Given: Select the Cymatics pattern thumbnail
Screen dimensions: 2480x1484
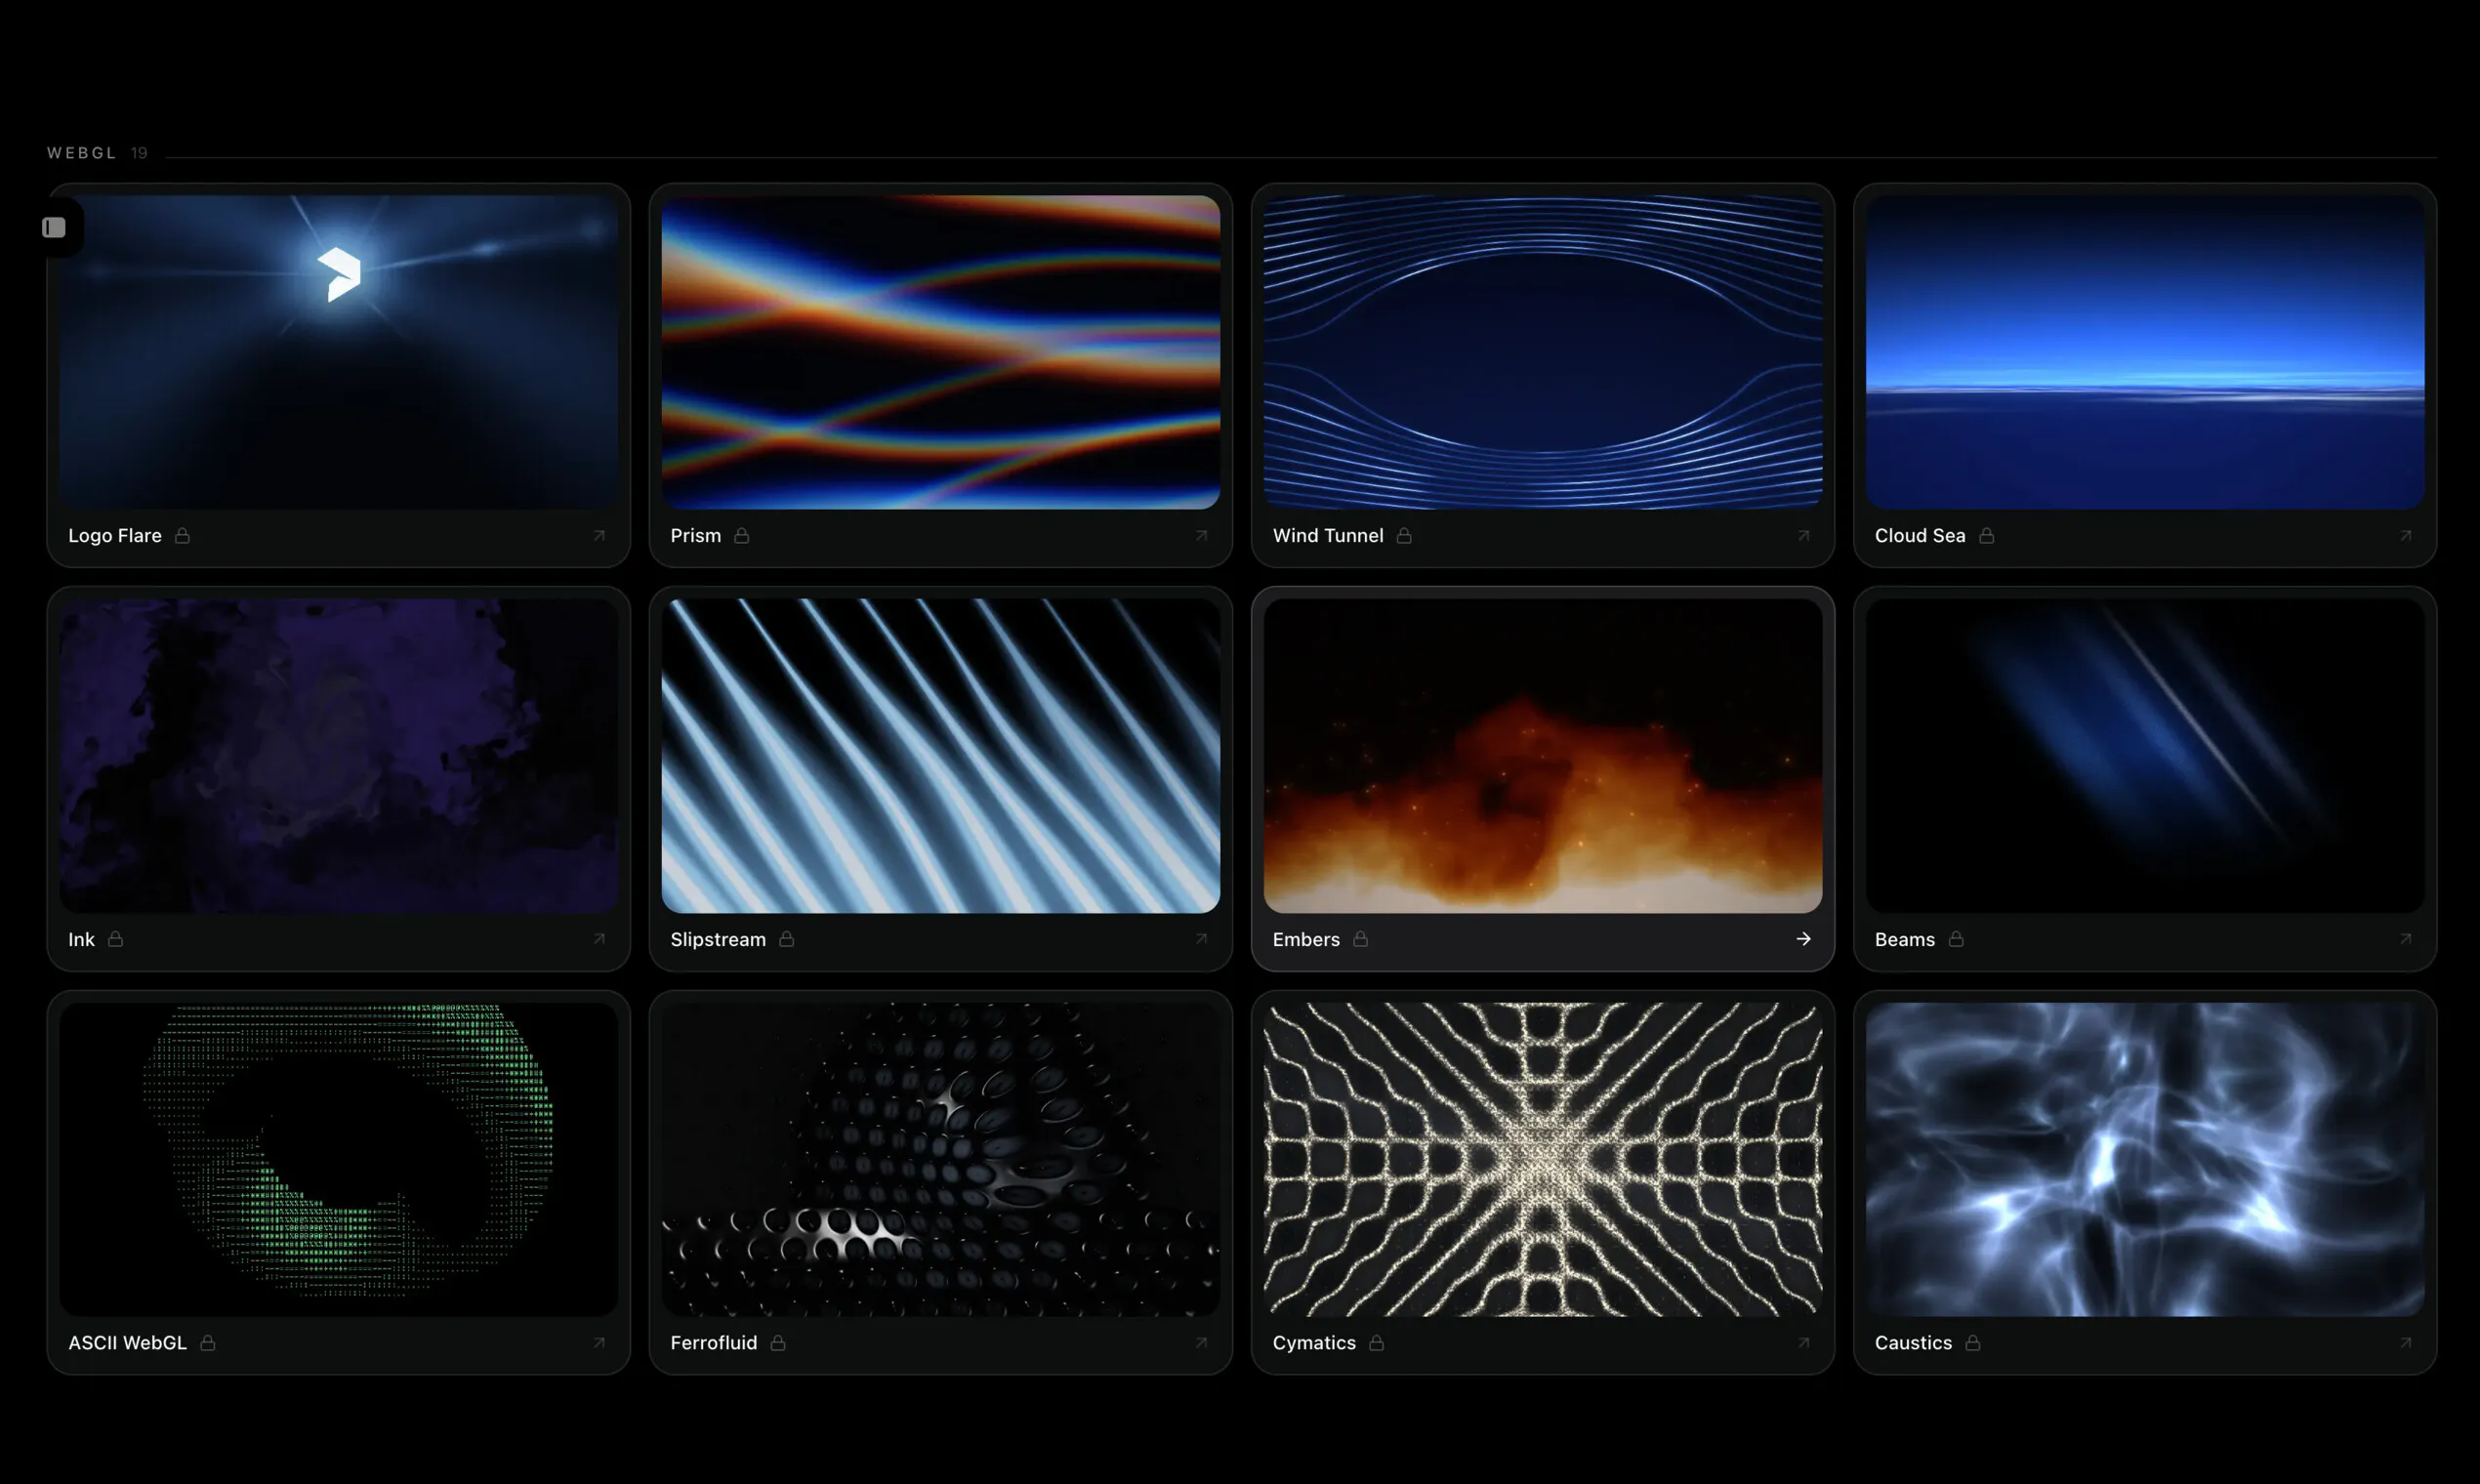Looking at the screenshot, I should click(x=1543, y=1160).
